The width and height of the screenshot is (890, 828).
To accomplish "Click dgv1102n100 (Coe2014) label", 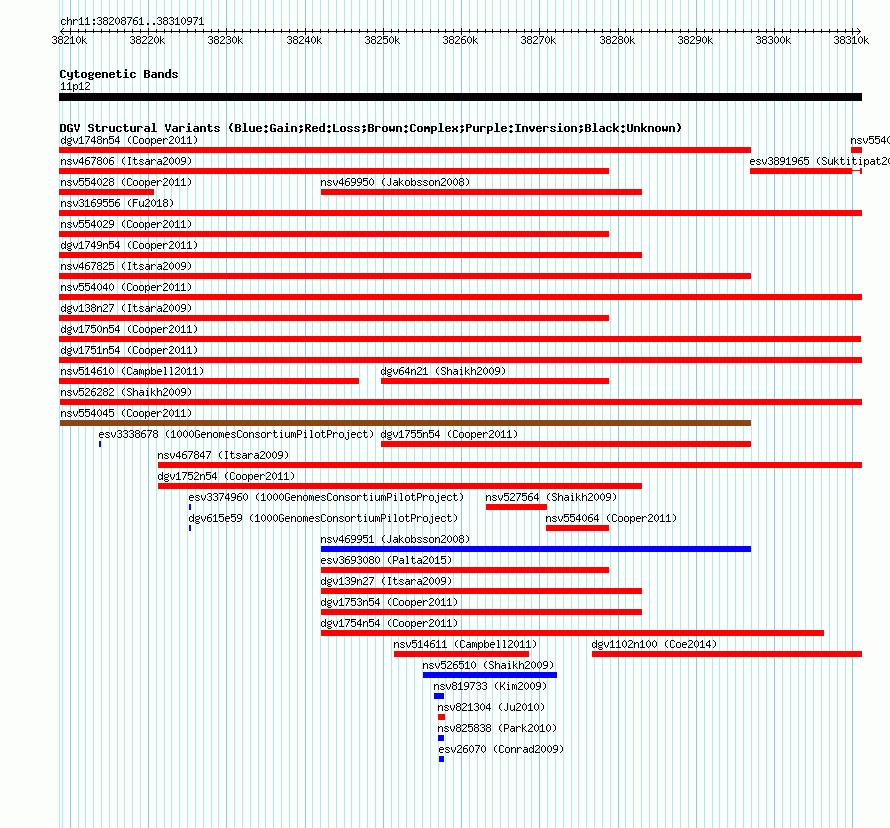I will click(x=654, y=644).
